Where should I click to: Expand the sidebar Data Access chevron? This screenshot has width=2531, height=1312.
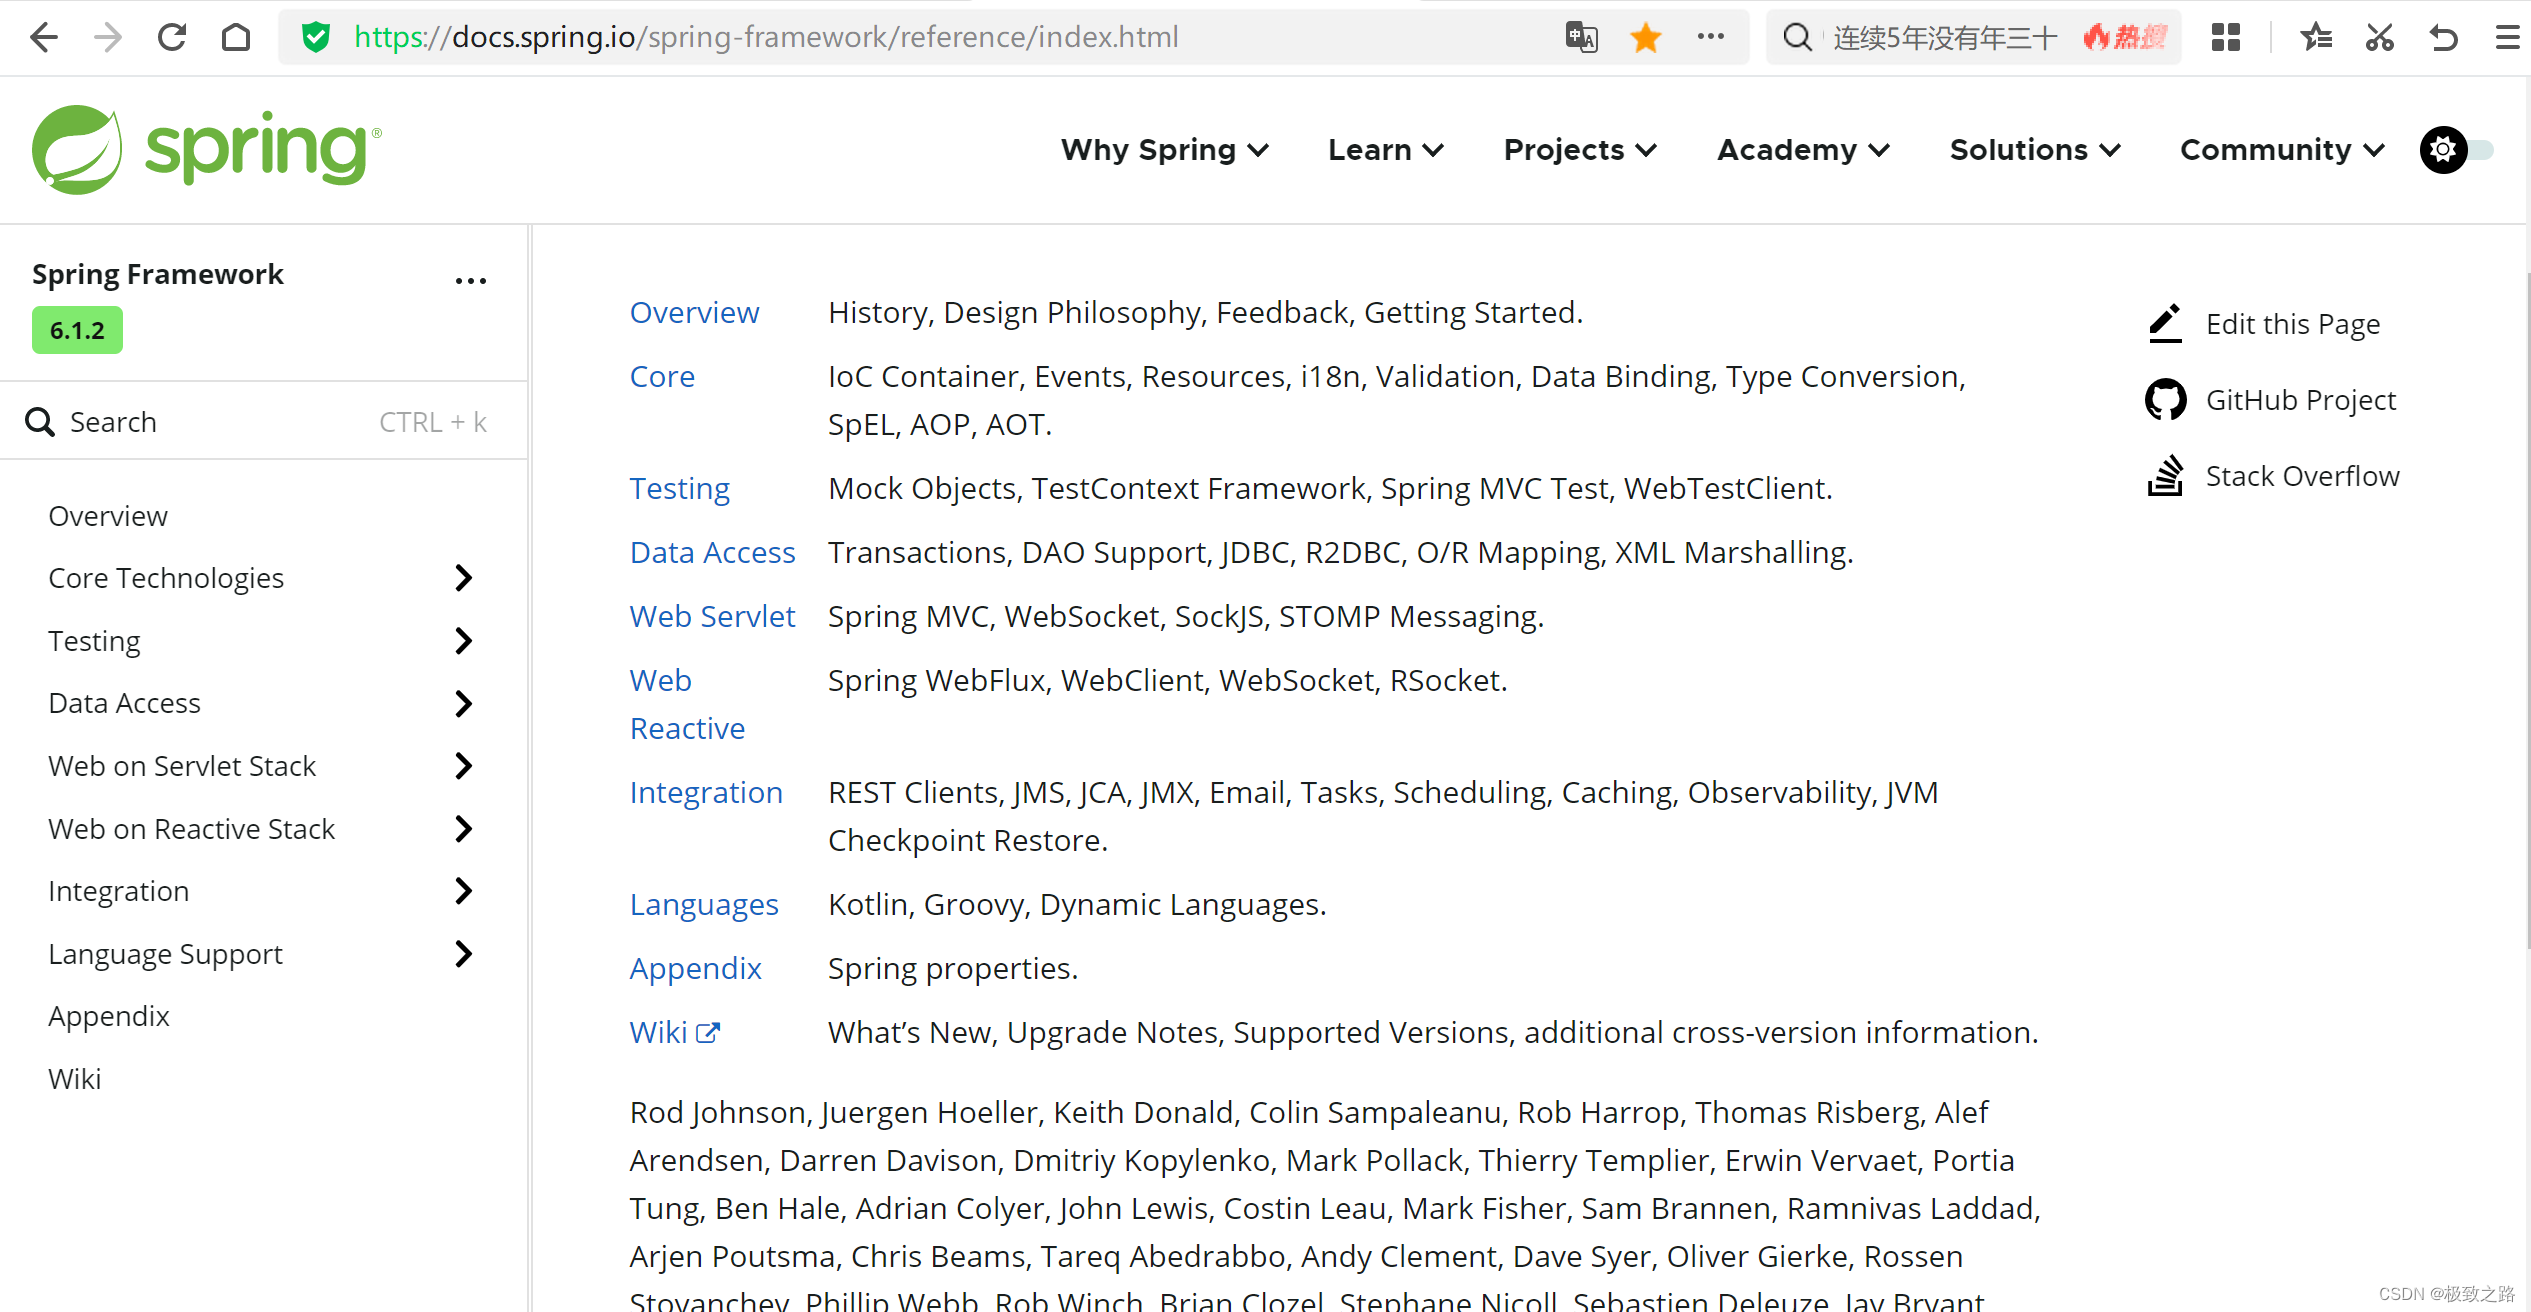(x=463, y=704)
